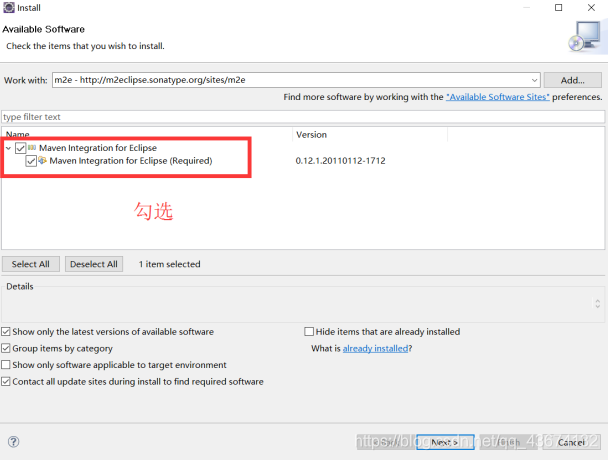Click the Cancel button

[x=571, y=442]
